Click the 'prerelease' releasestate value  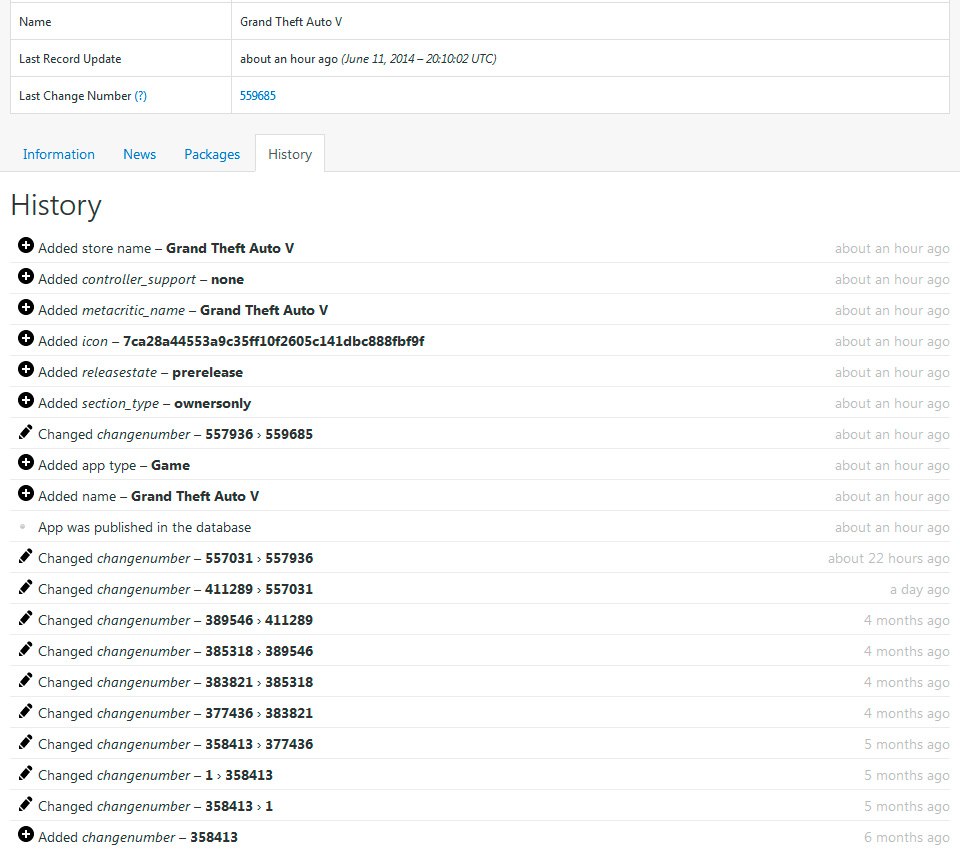click(208, 372)
